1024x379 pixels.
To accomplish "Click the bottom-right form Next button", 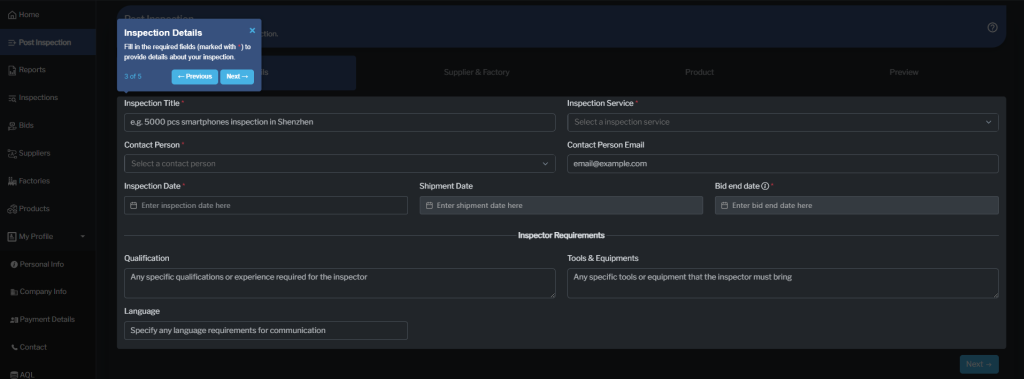I will [x=979, y=364].
